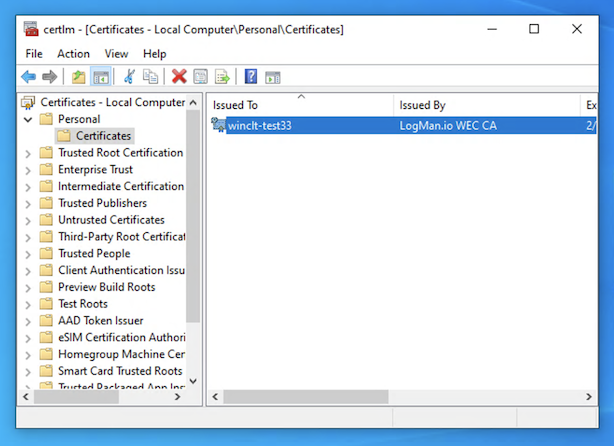Select AAD Token Issuer in the tree
This screenshot has width=614, height=446.
point(101,321)
